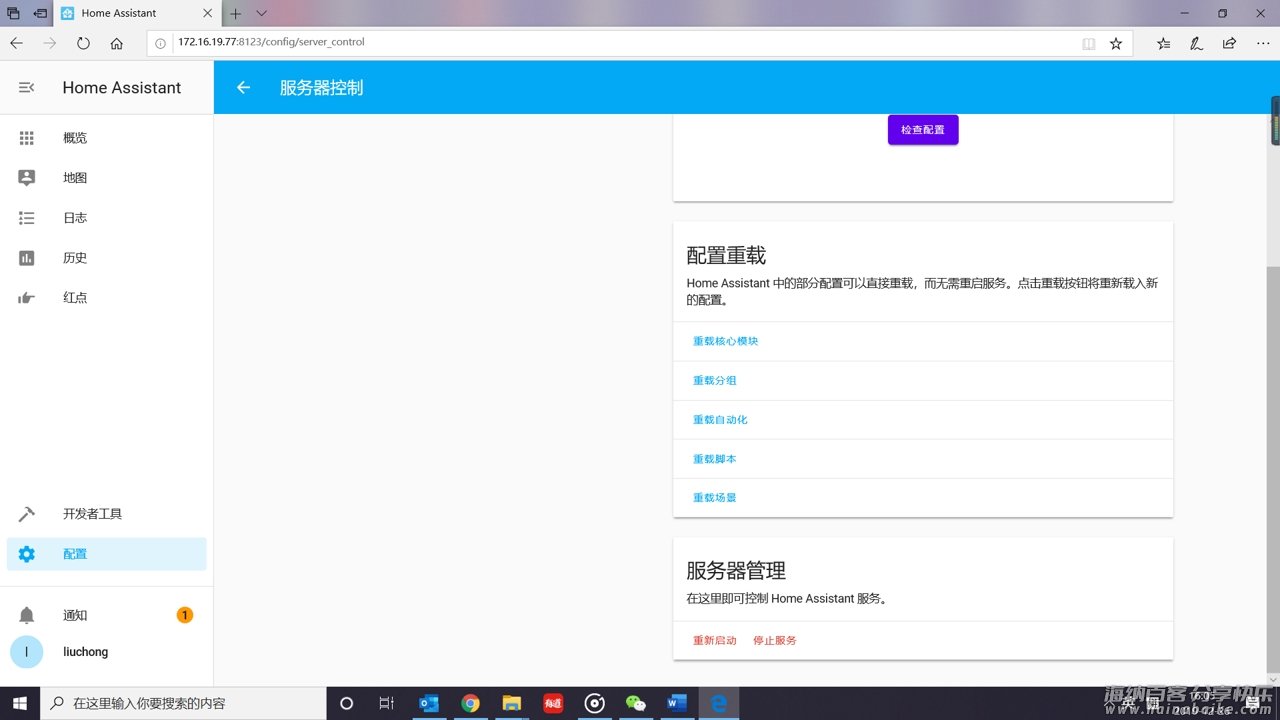Image resolution: width=1280 pixels, height=720 pixels.
Task: Click 重新启动 to restart server
Action: pos(715,640)
